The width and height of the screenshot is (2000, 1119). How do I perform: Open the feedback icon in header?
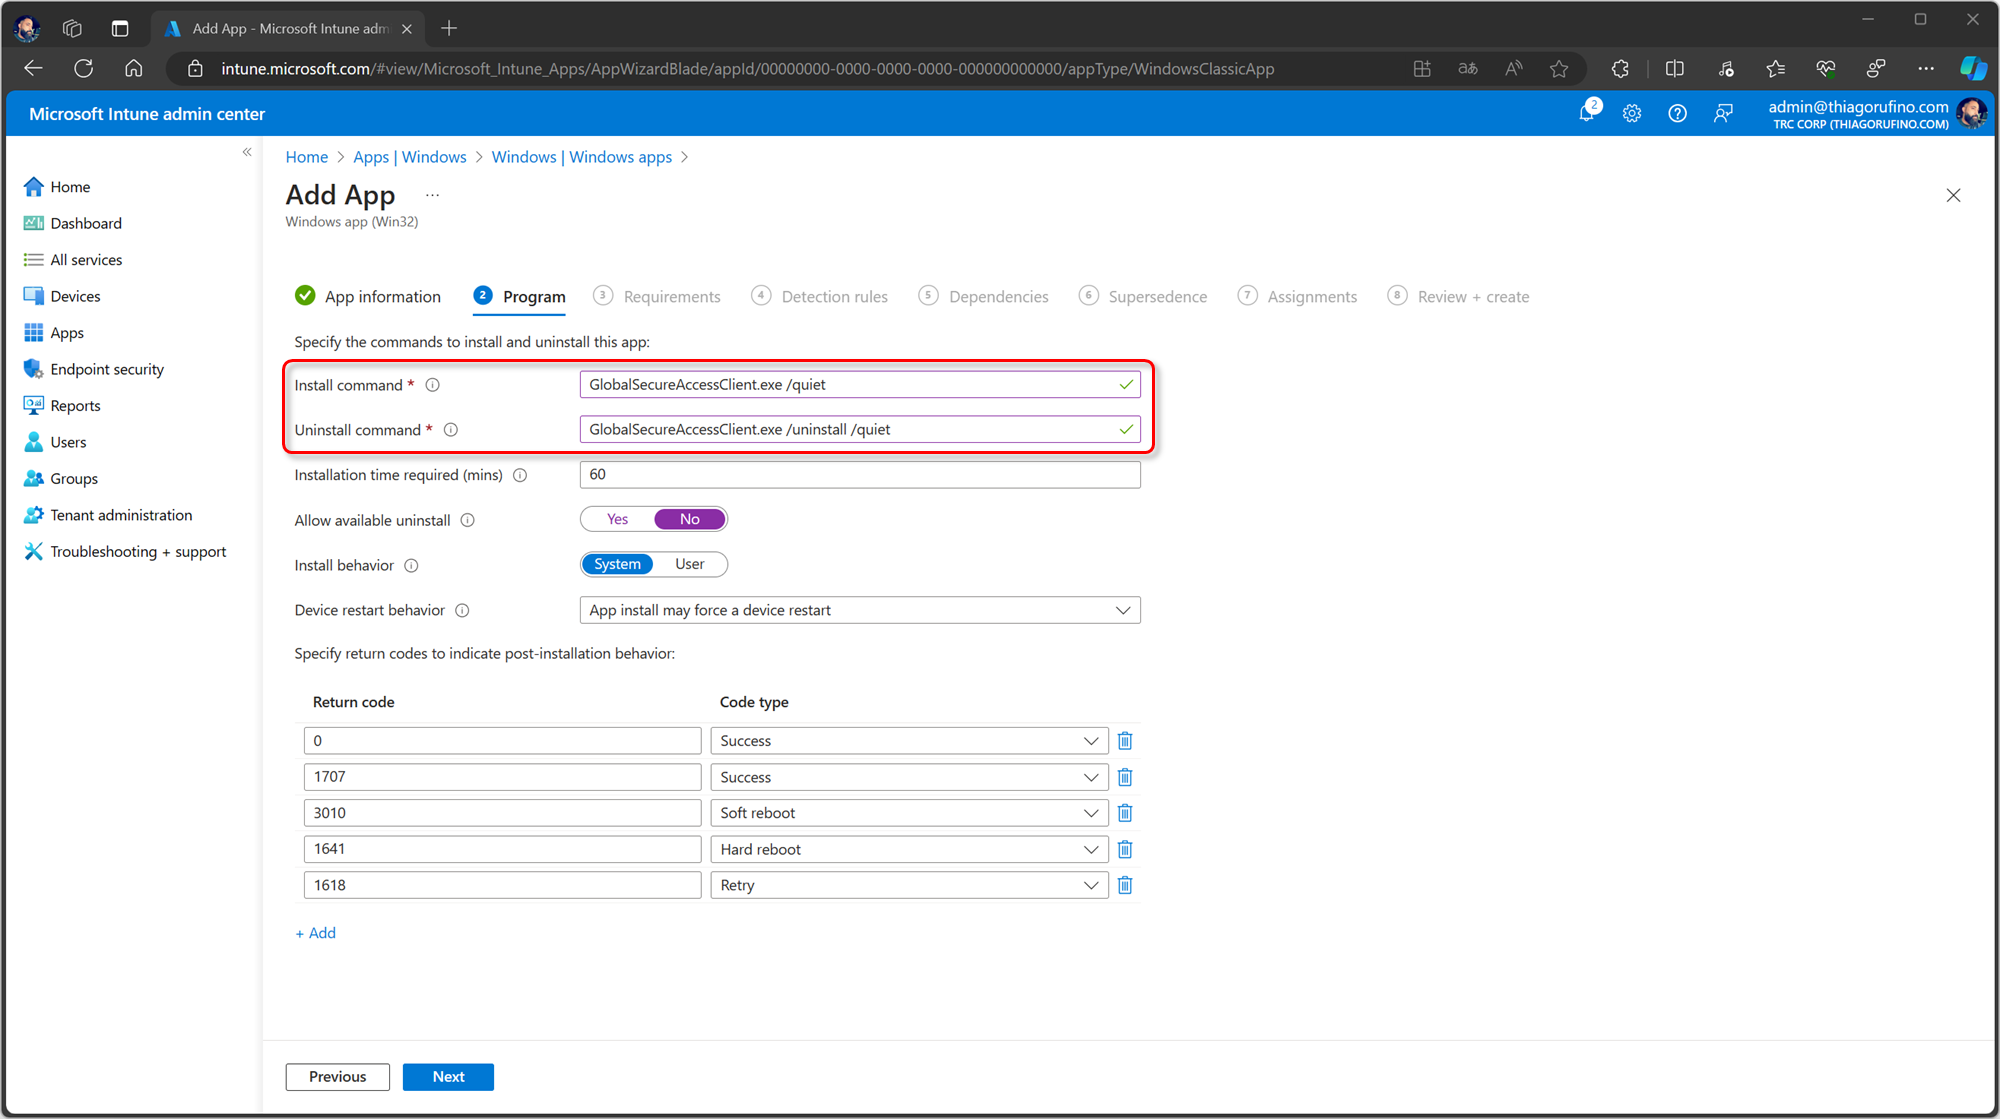pos(1723,114)
